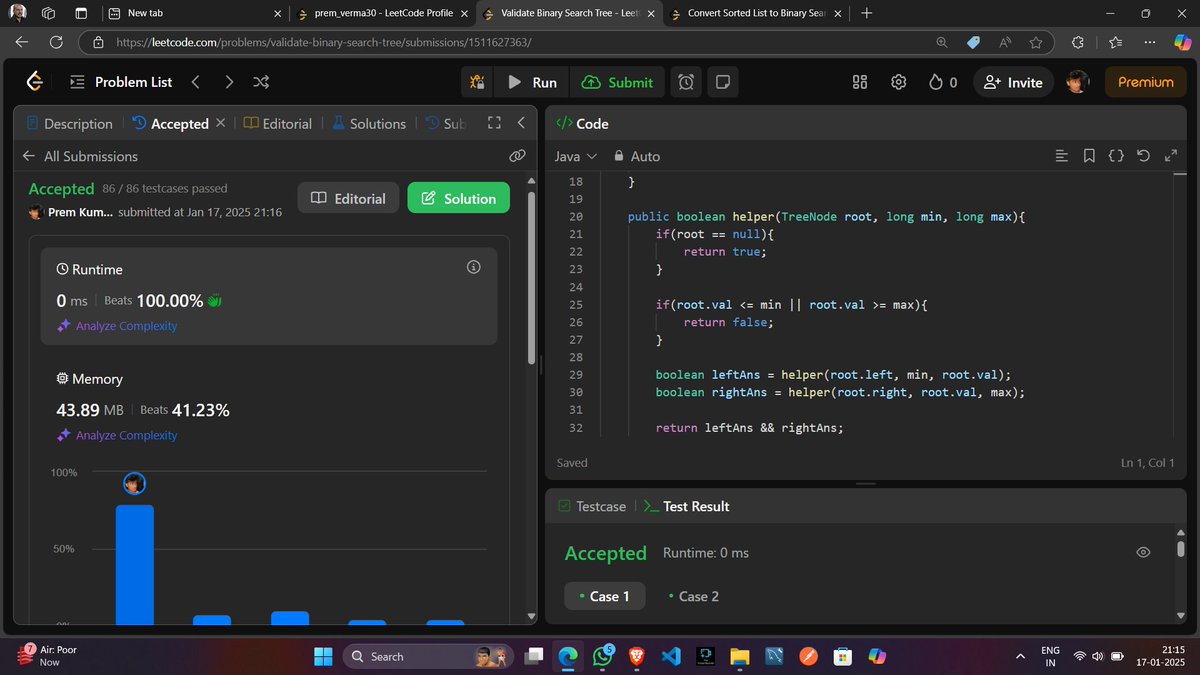Invite a collaborator
The width and height of the screenshot is (1200, 675).
tap(1013, 82)
